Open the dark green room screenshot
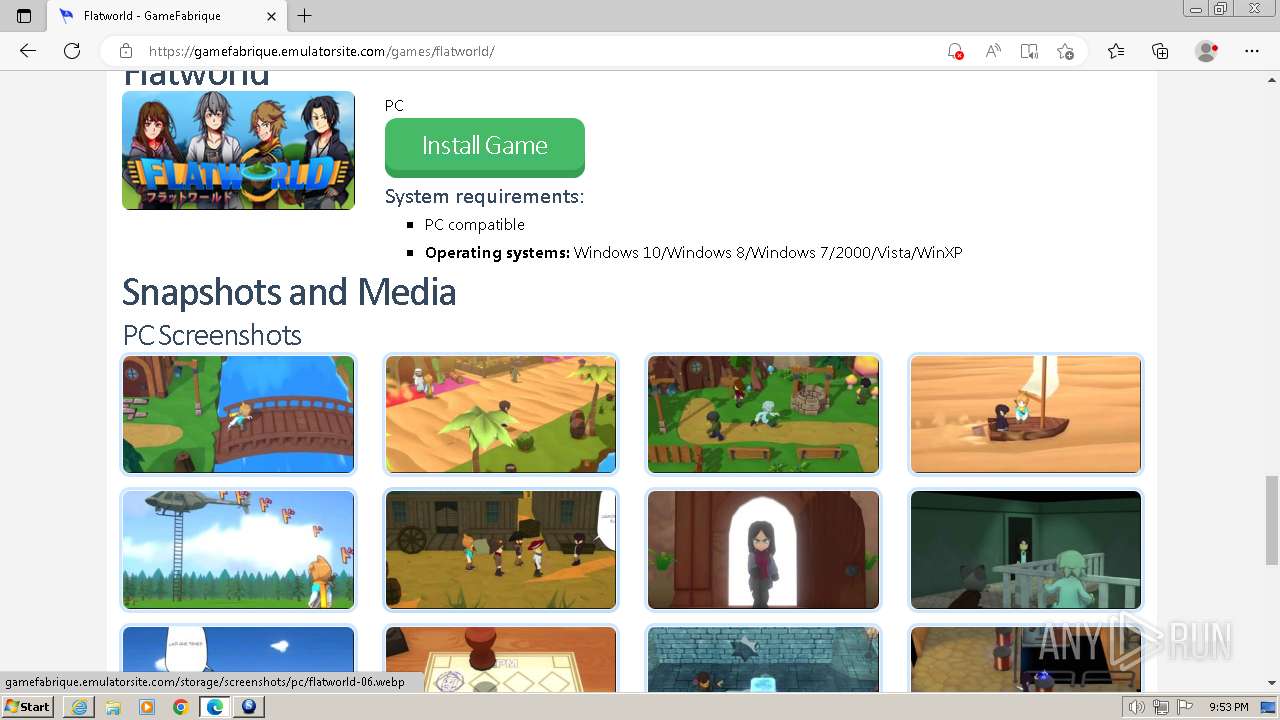Screen dimensions: 1280x720 1026,549
